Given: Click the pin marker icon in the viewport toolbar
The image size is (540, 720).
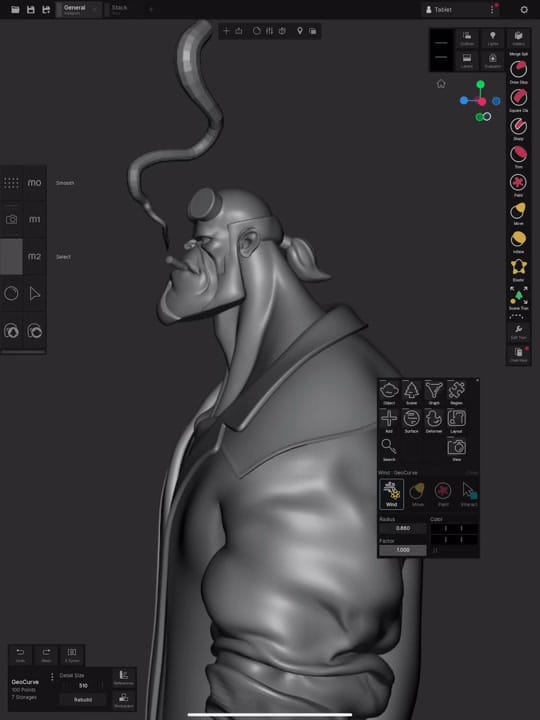Looking at the screenshot, I should pyautogui.click(x=300, y=31).
